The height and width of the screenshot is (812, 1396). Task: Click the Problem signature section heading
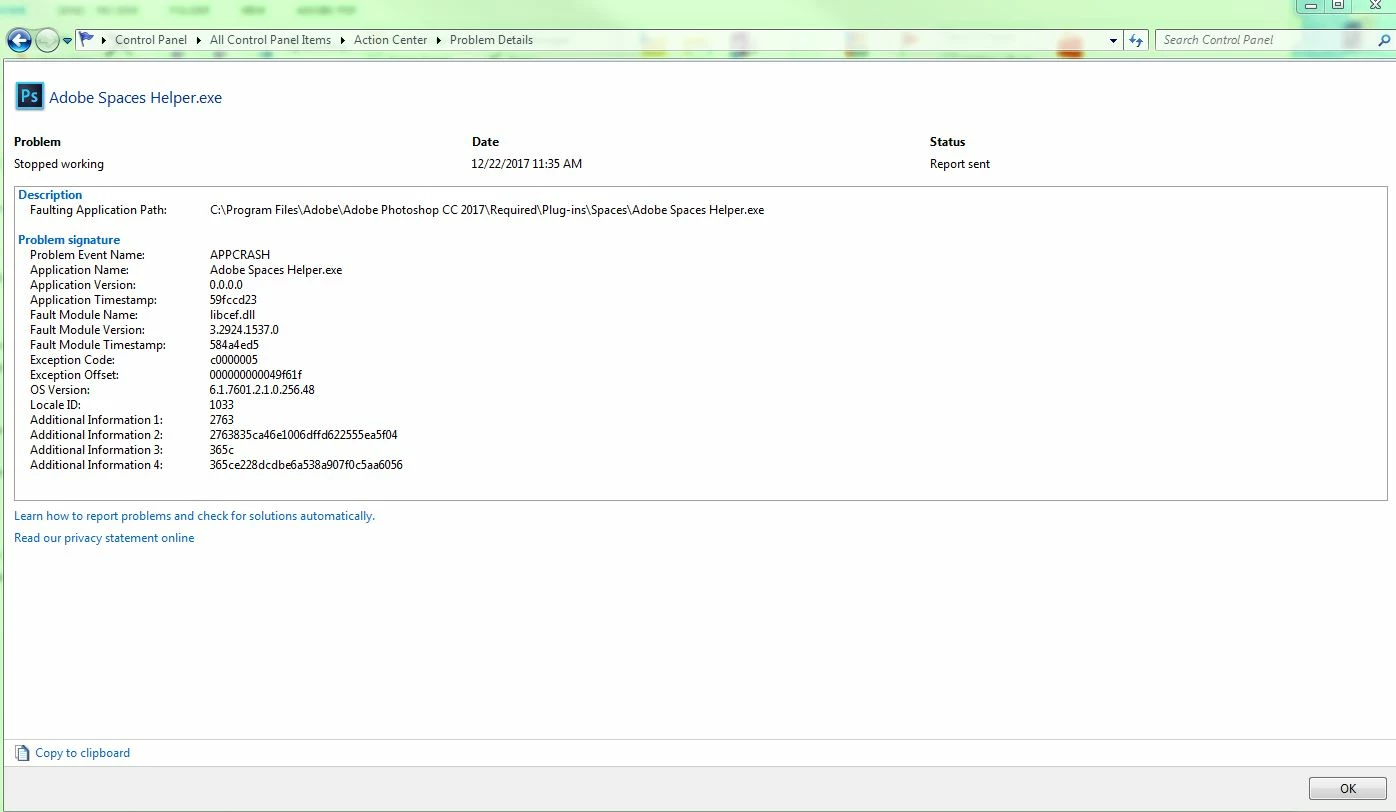click(69, 240)
